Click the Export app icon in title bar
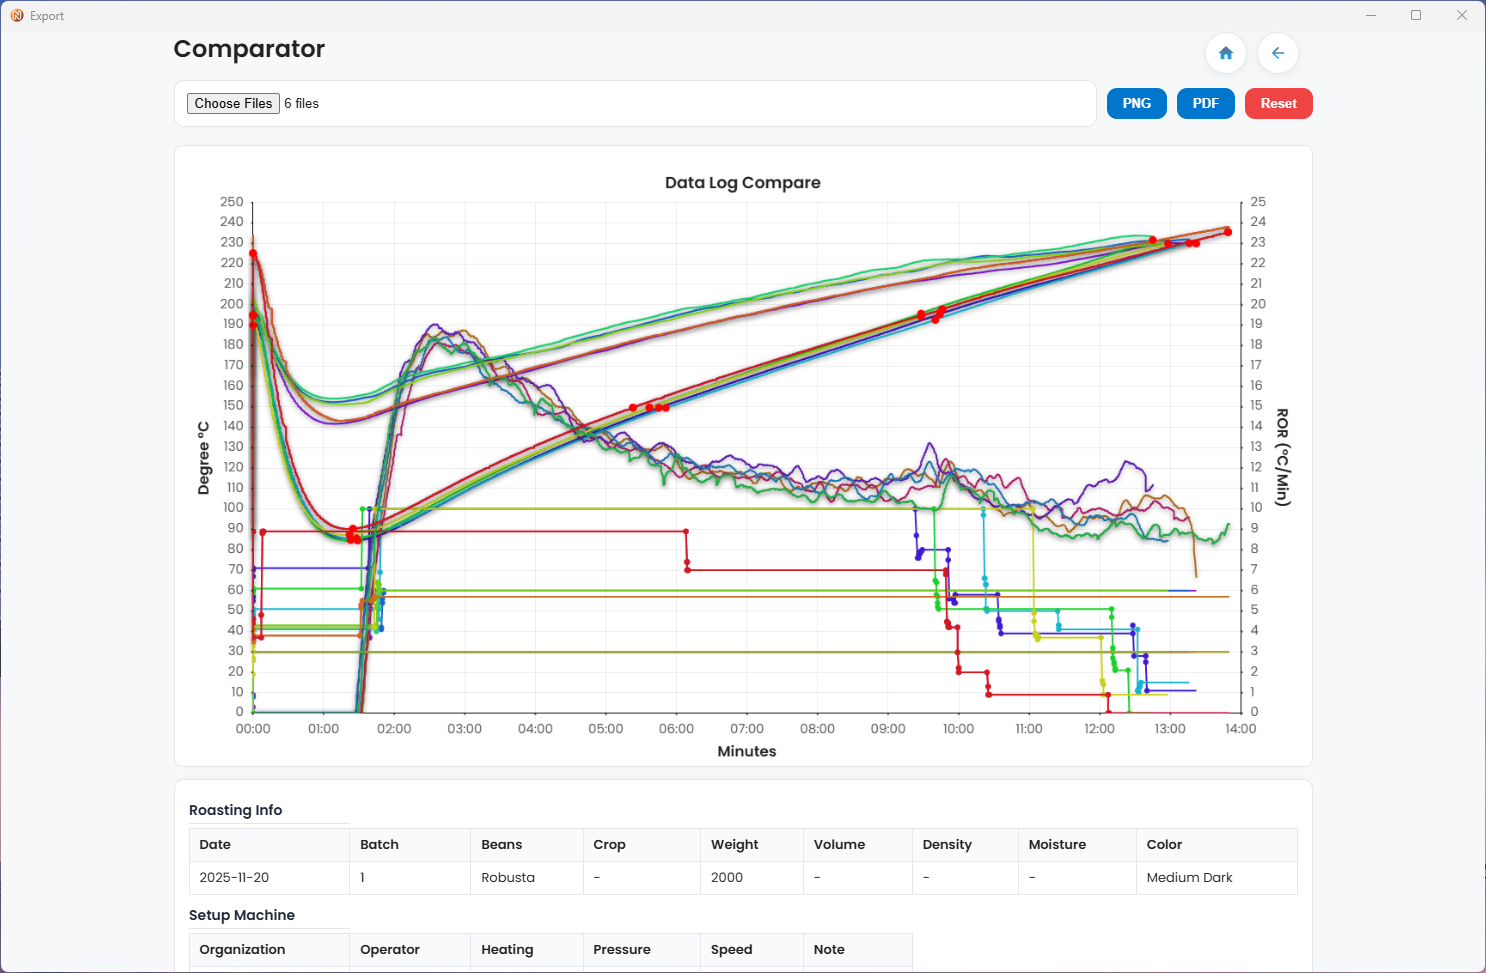 17,16
